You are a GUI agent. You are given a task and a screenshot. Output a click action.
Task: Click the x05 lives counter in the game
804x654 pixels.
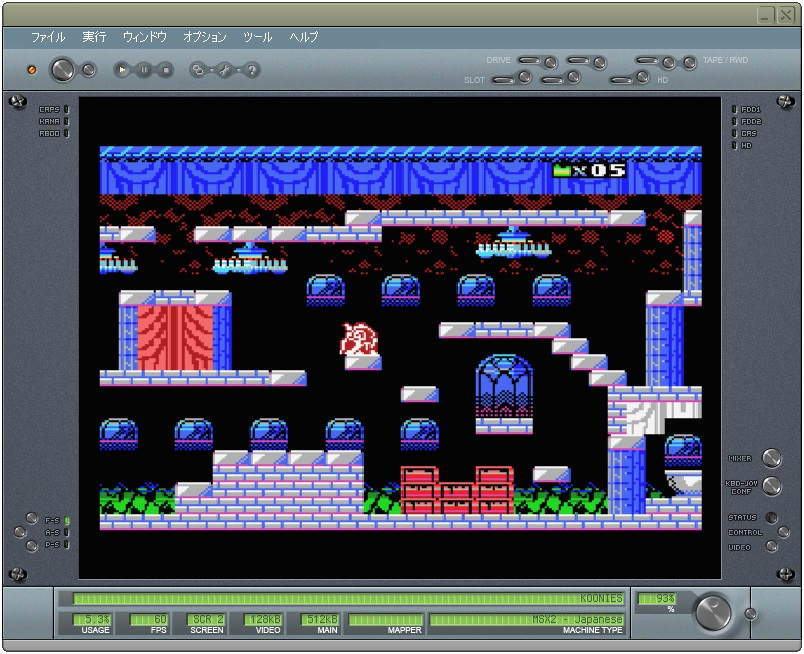pyautogui.click(x=589, y=170)
